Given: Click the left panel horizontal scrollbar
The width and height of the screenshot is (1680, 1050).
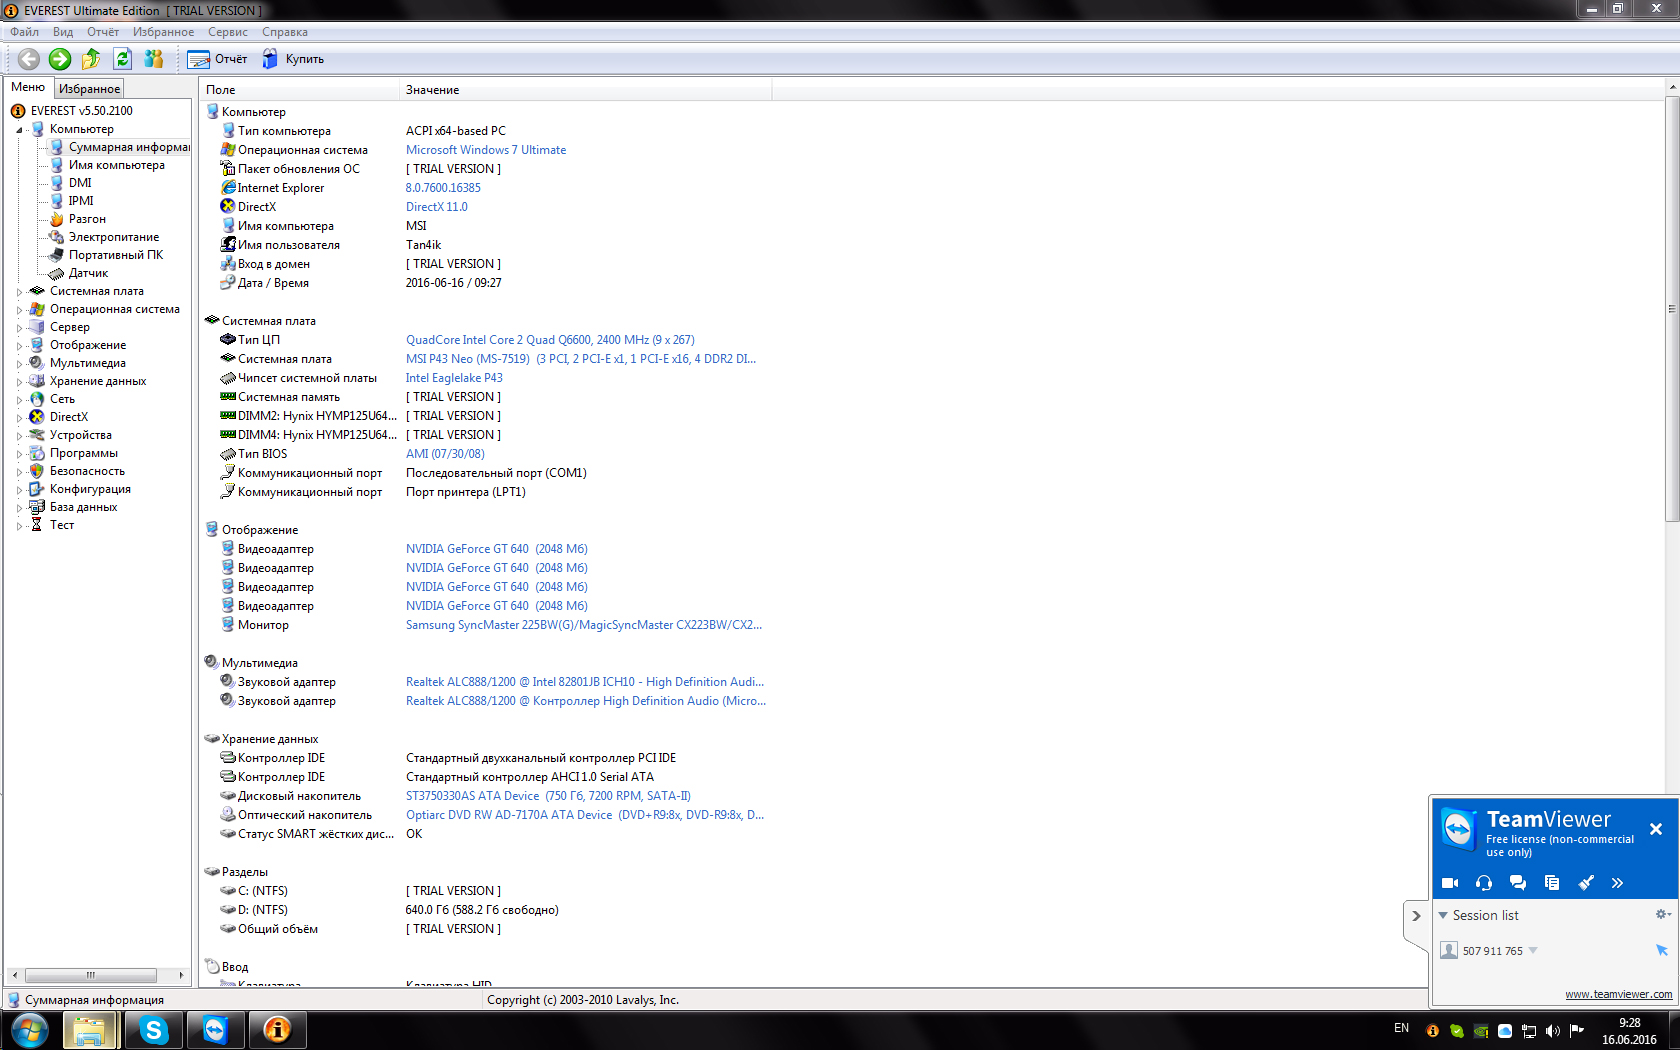Looking at the screenshot, I should coord(90,975).
